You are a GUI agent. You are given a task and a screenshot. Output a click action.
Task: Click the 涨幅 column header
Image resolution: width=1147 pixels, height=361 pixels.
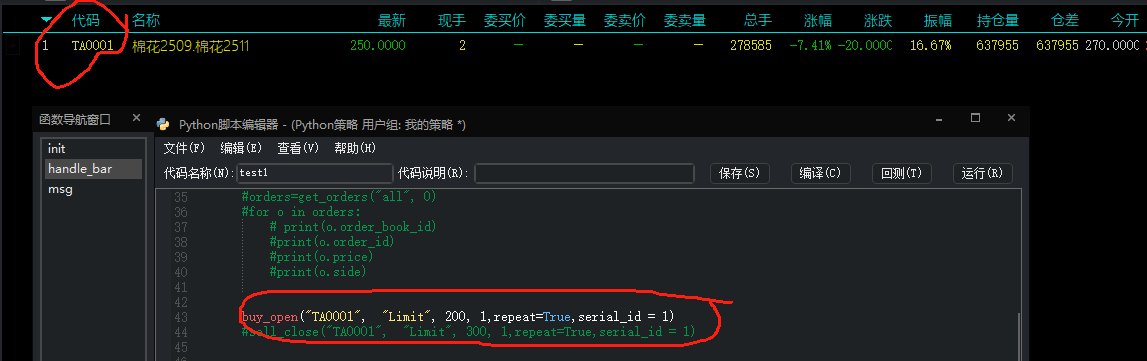(817, 20)
